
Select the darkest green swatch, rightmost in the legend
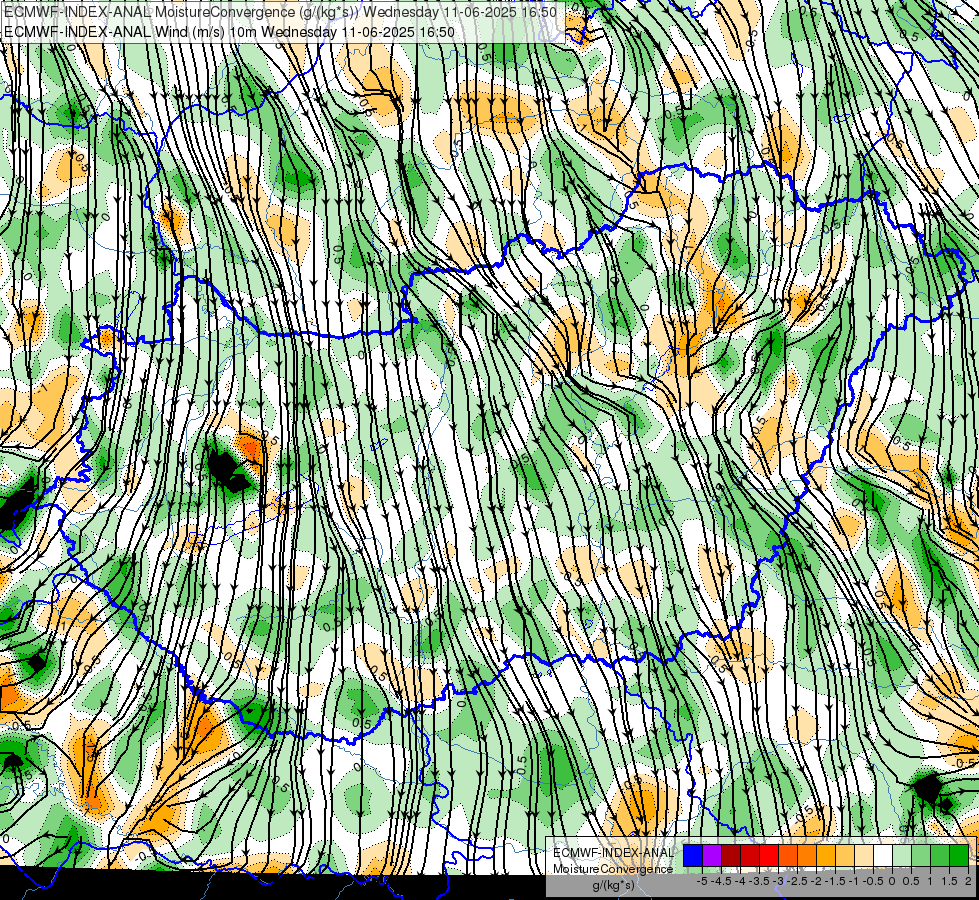point(959,856)
